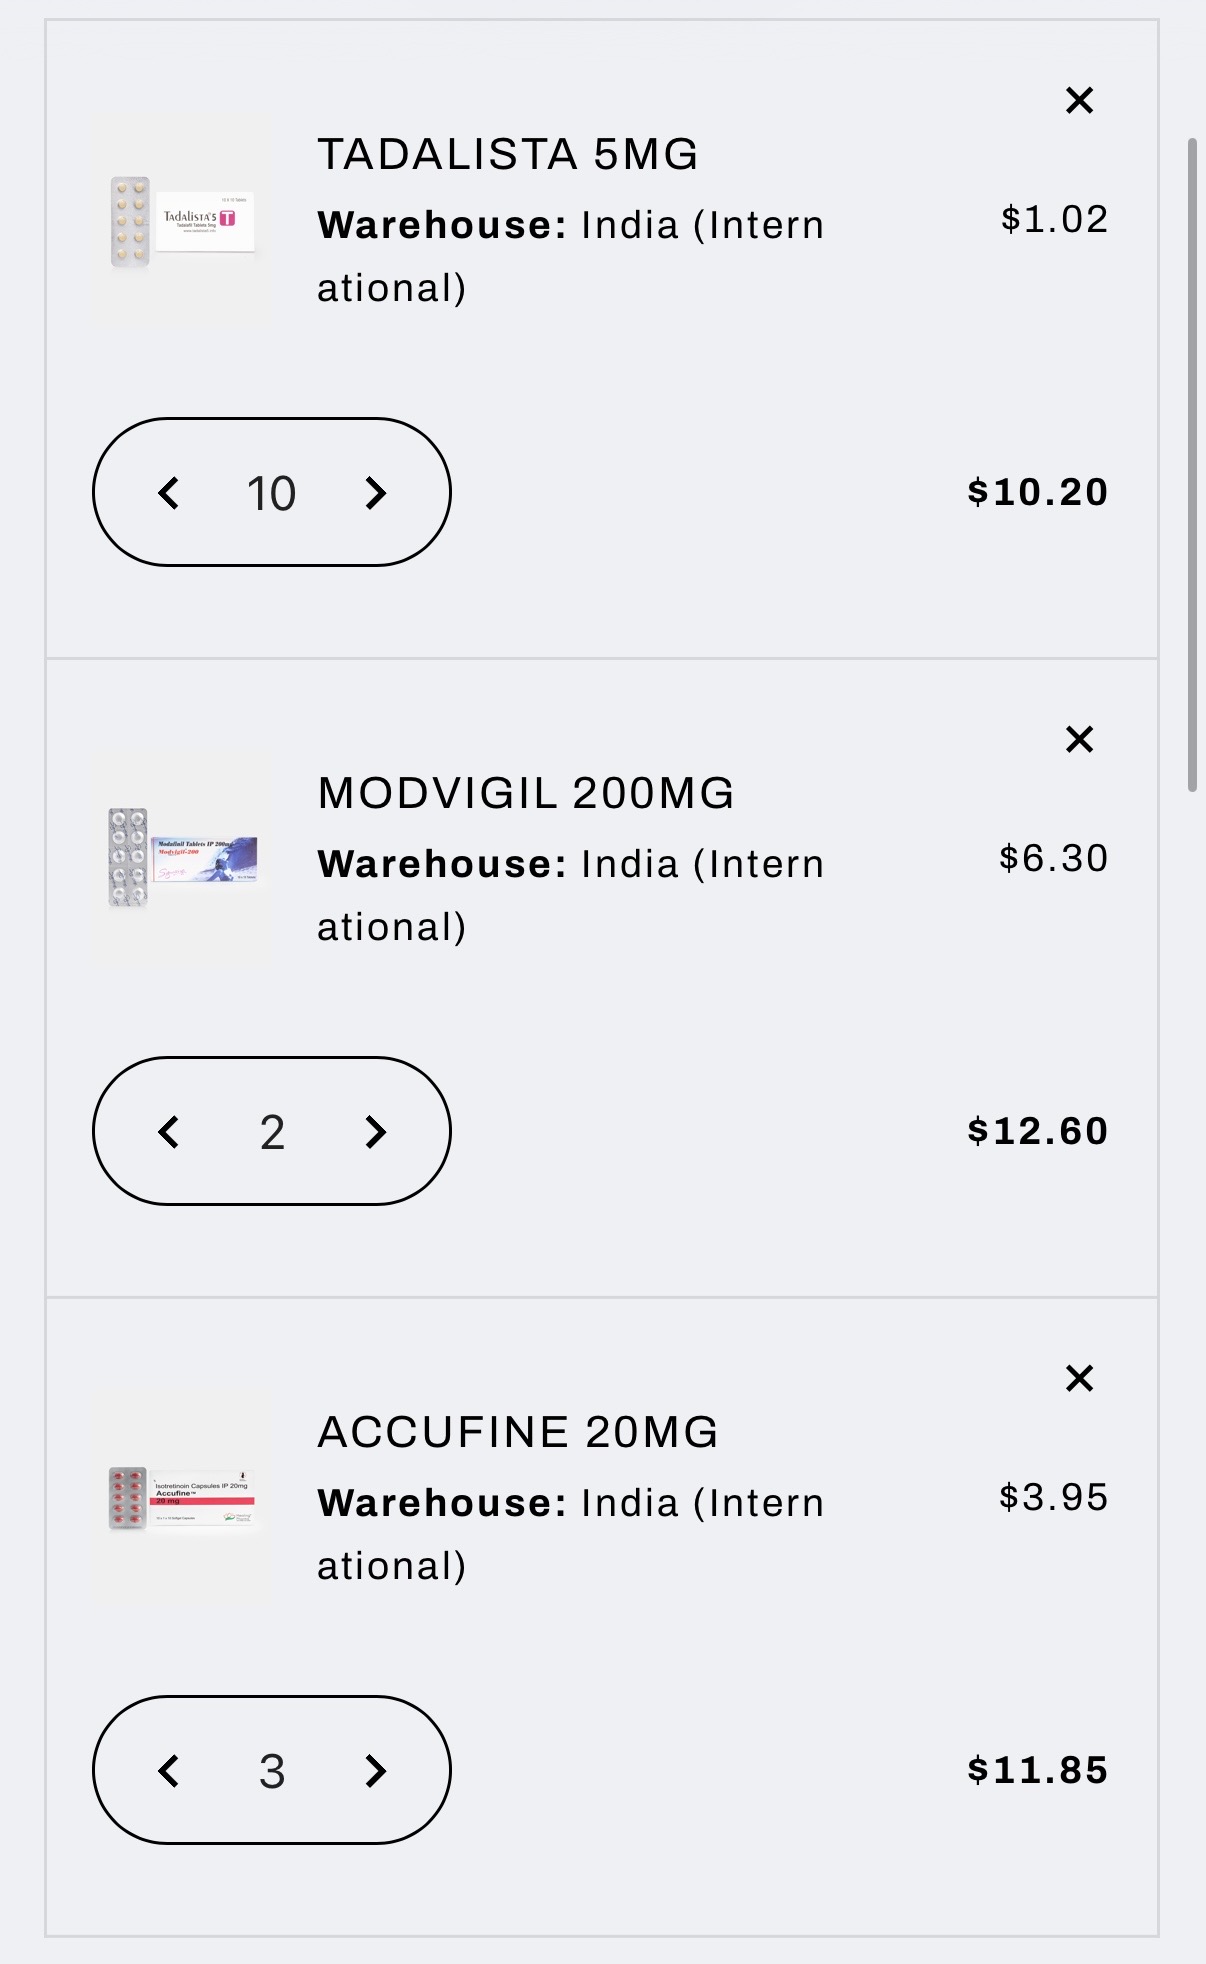
Task: Click the cart list scrollbar
Action: coord(1192,465)
